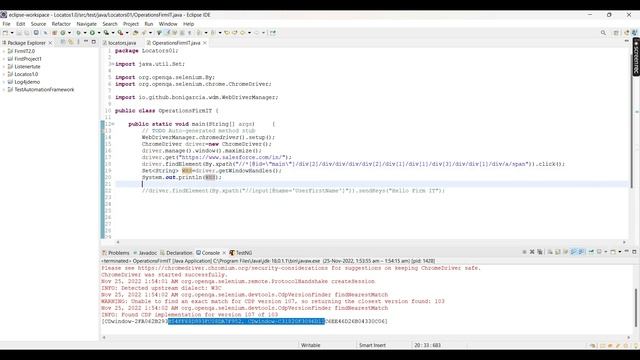Click the Console vertical scrollbar
Image resolution: width=640 pixels, height=360 pixels.
pos(636,307)
